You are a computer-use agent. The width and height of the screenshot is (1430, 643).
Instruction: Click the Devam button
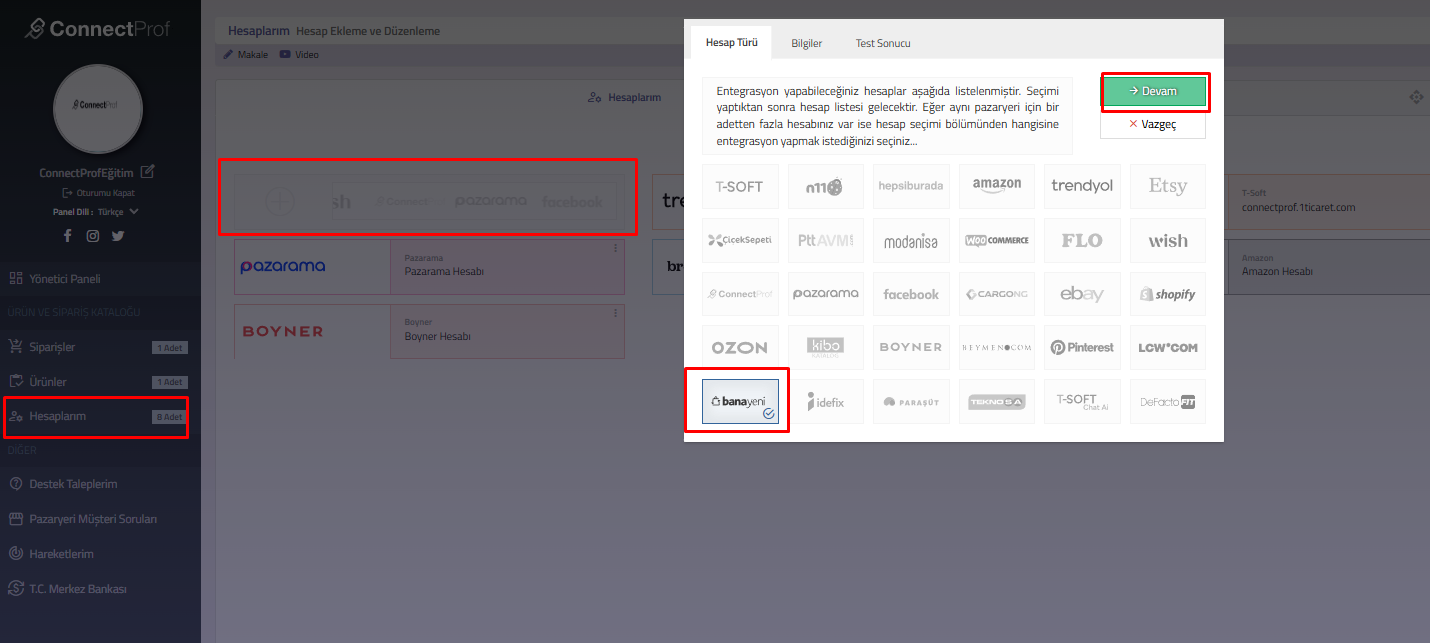click(1153, 91)
